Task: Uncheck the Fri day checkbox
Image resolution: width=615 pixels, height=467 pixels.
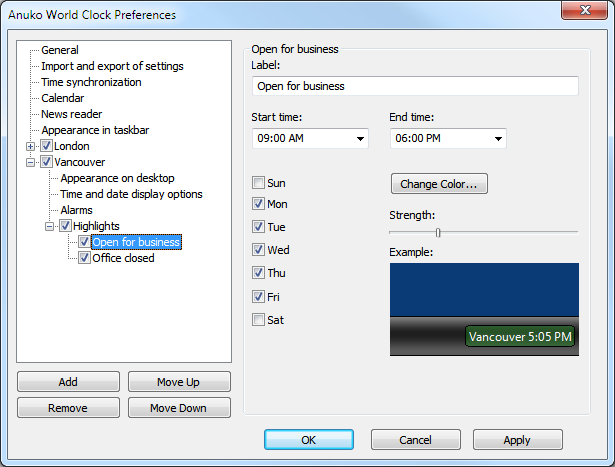Action: [259, 297]
